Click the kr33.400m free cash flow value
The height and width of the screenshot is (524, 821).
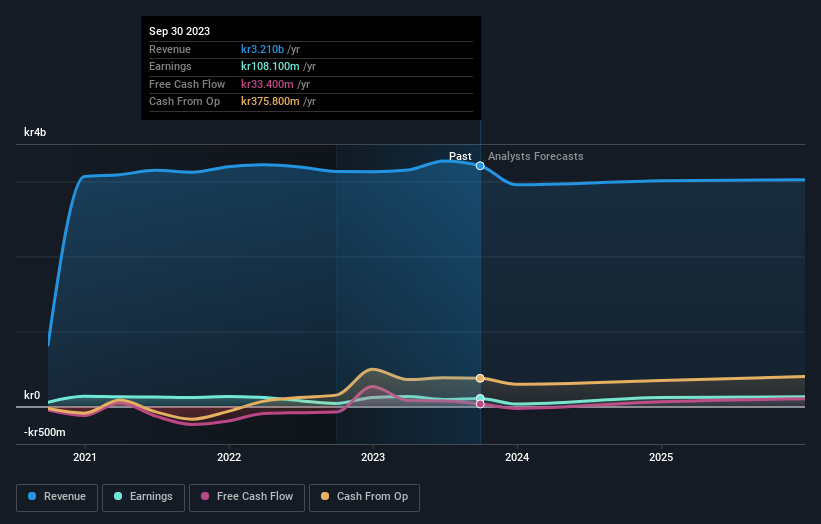click(x=267, y=84)
